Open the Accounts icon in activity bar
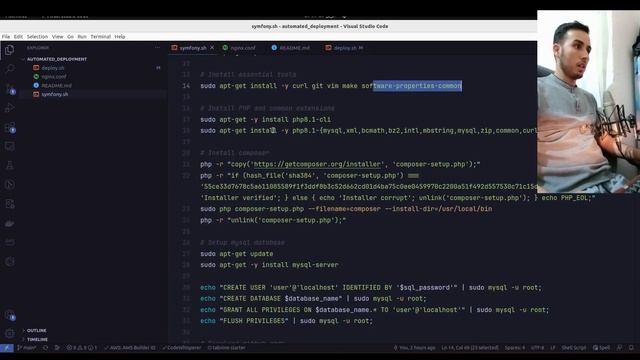Image resolution: width=640 pixels, height=360 pixels. pos(9,315)
